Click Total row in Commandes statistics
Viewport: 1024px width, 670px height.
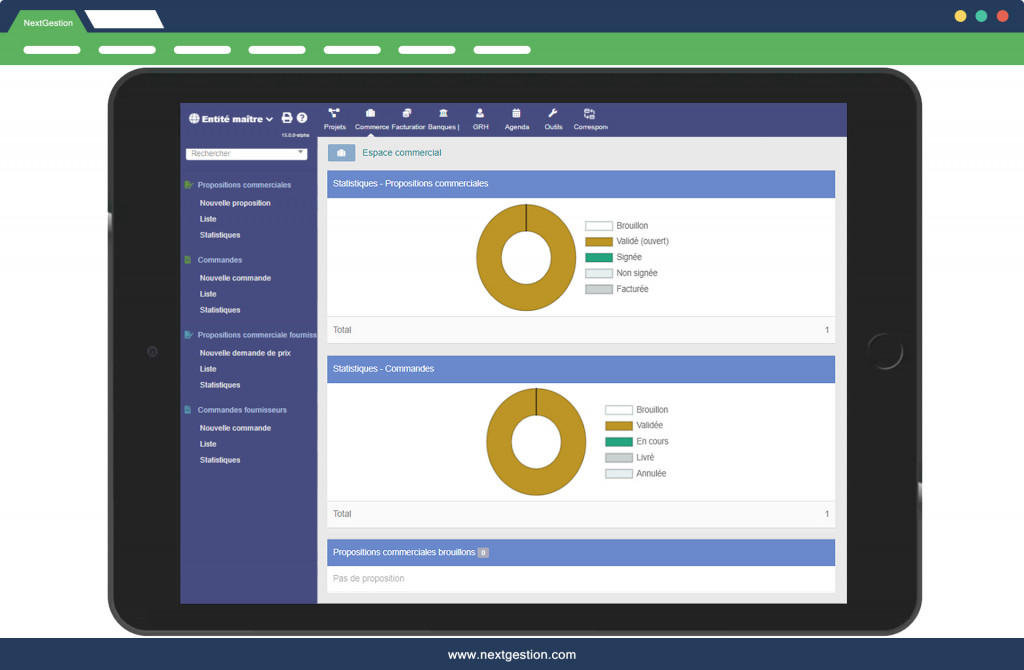pos(581,515)
